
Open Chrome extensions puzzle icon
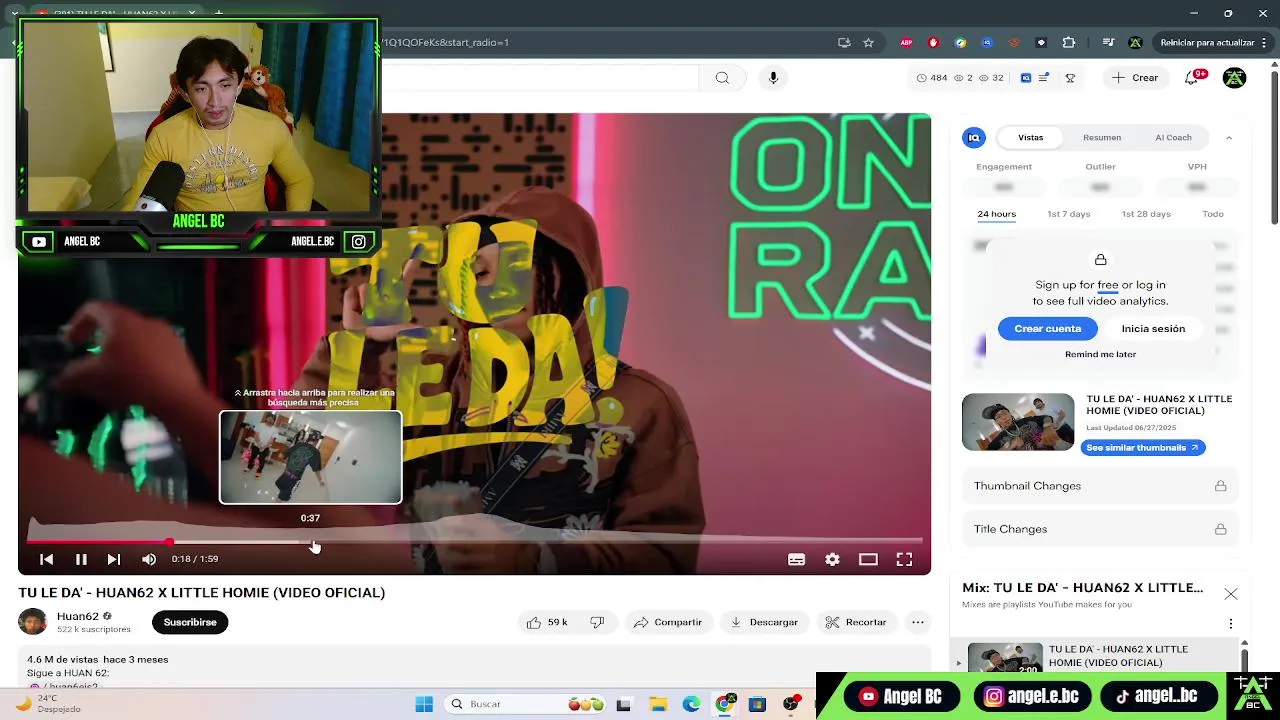(x=1069, y=43)
